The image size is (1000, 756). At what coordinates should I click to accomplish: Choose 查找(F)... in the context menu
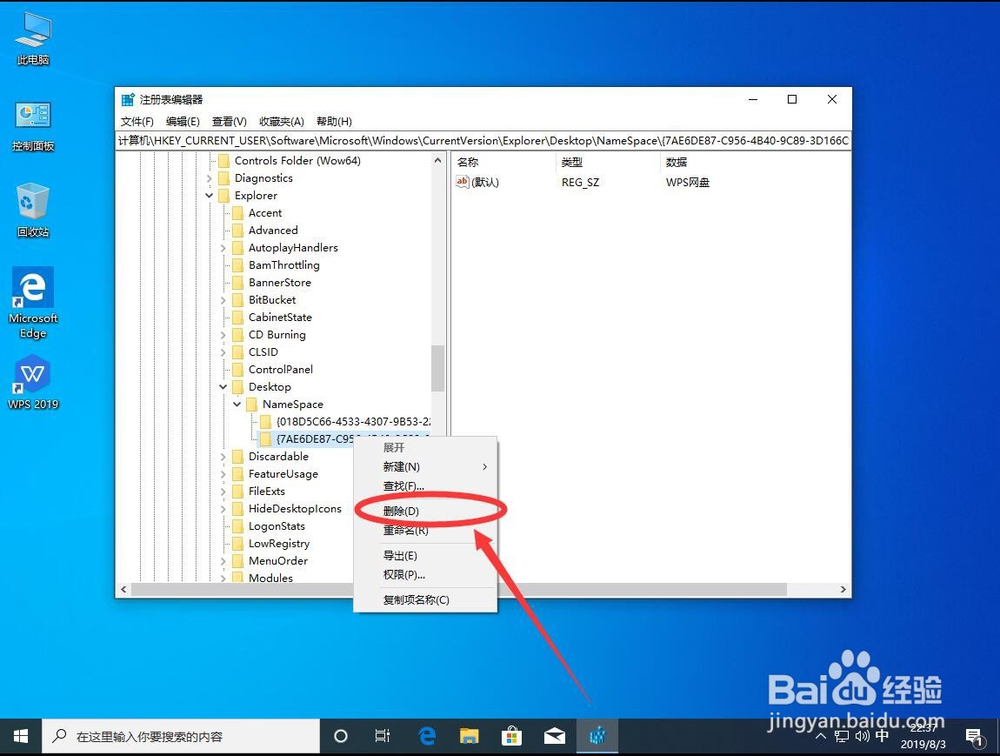click(425, 486)
